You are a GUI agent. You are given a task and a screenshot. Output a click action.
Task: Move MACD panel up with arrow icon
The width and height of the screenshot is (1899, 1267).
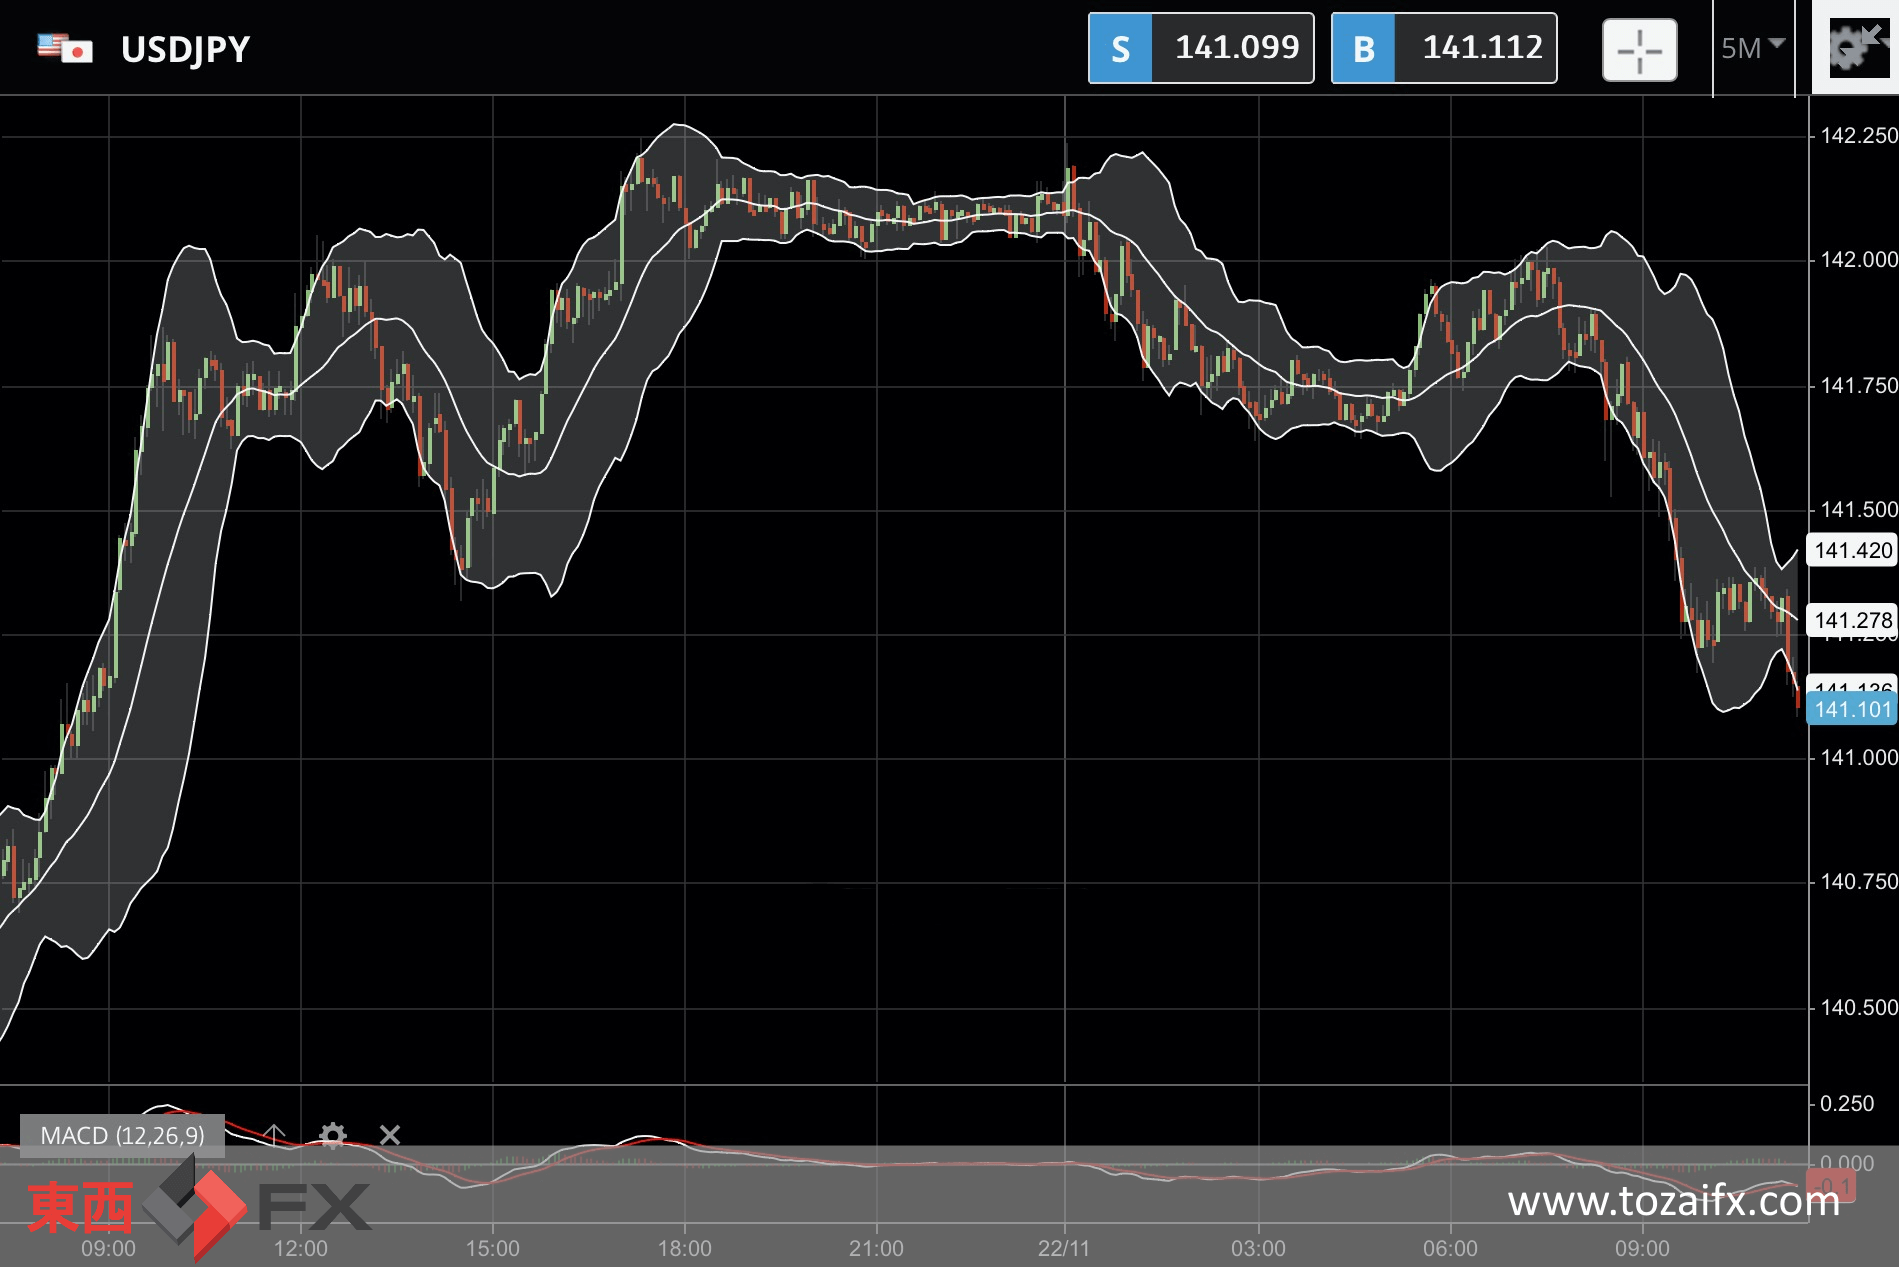[274, 1134]
